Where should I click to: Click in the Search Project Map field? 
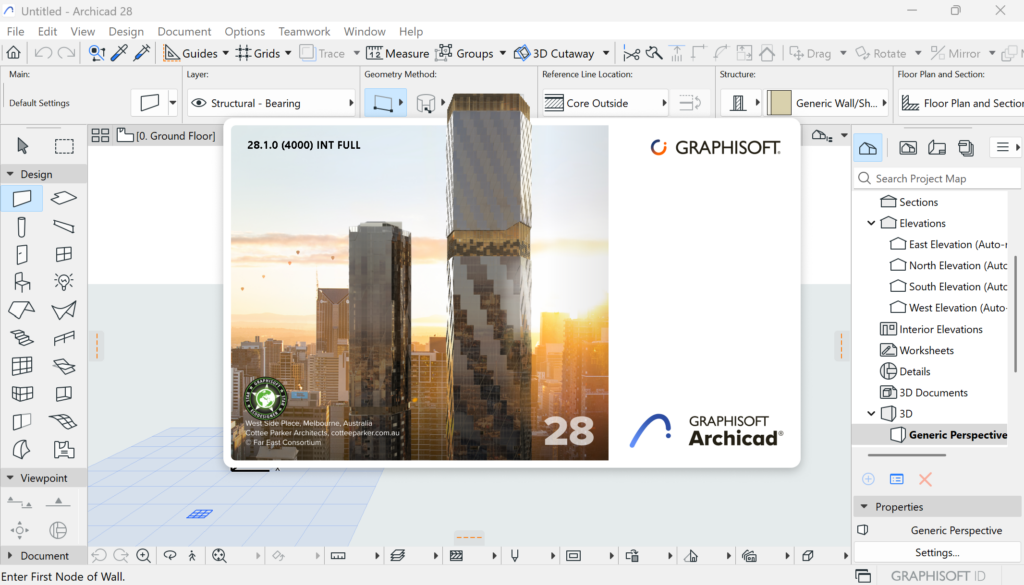tap(937, 178)
